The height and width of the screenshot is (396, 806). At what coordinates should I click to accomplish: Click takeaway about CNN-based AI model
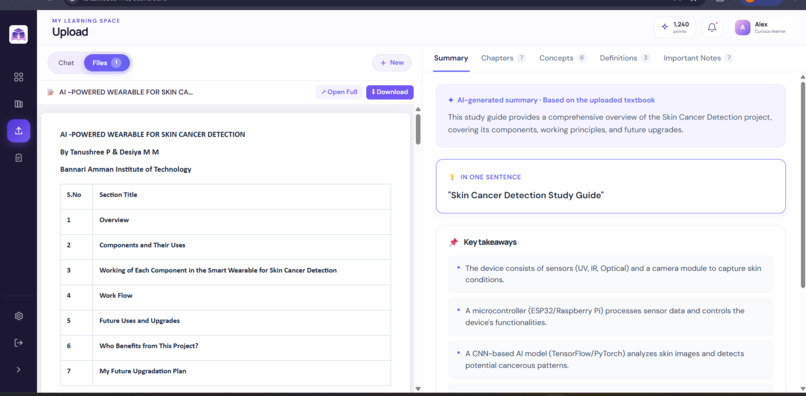click(x=611, y=360)
